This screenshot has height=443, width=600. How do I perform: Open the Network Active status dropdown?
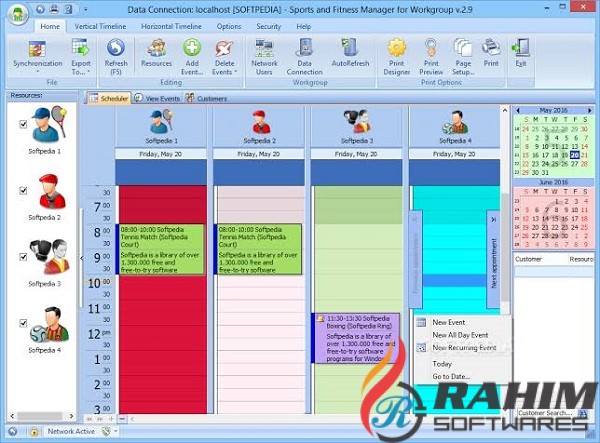click(x=116, y=432)
